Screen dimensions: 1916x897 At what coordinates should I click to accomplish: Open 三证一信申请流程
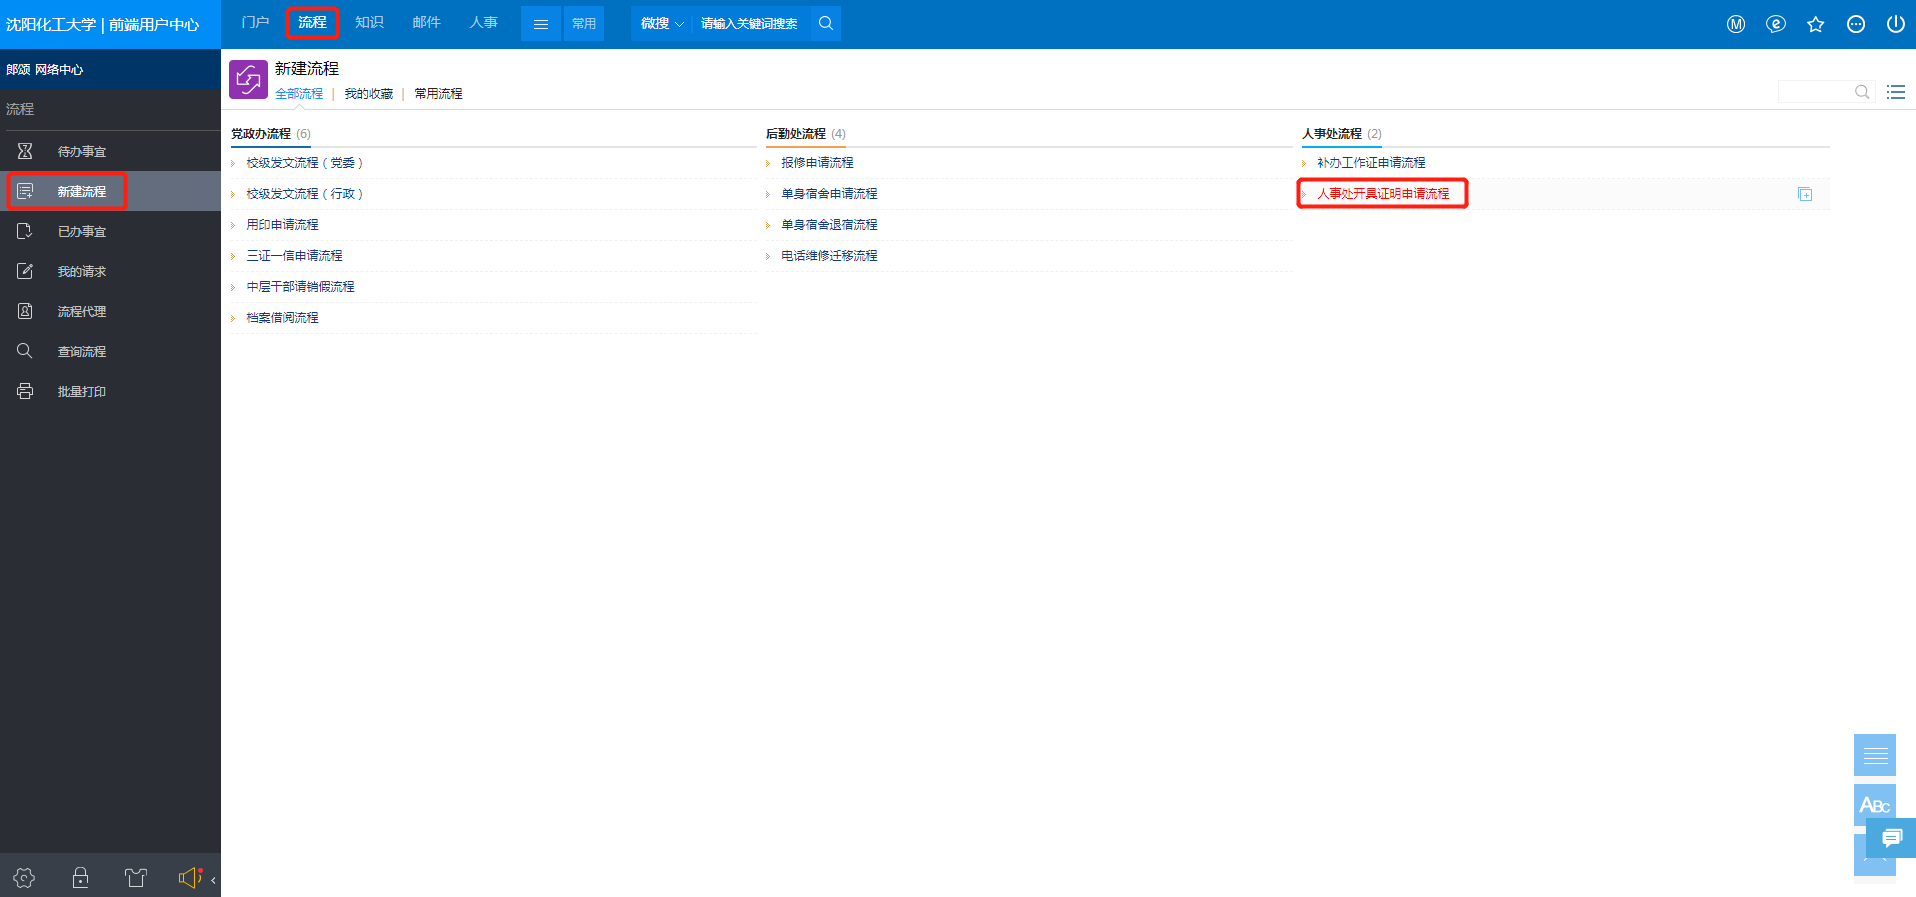pyautogui.click(x=294, y=256)
